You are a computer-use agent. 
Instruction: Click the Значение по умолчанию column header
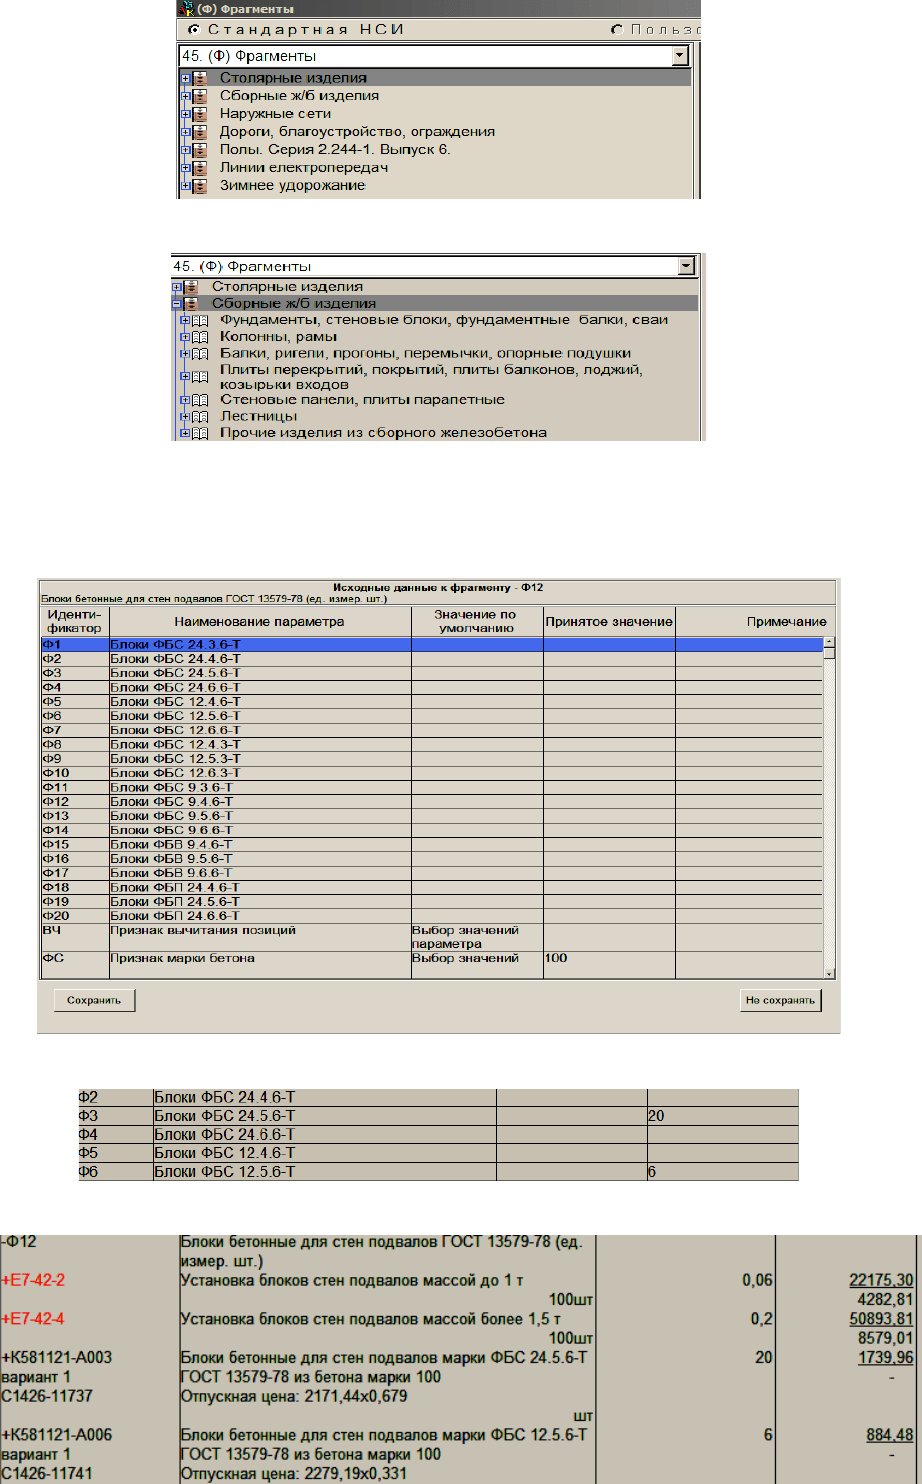[x=477, y=621]
